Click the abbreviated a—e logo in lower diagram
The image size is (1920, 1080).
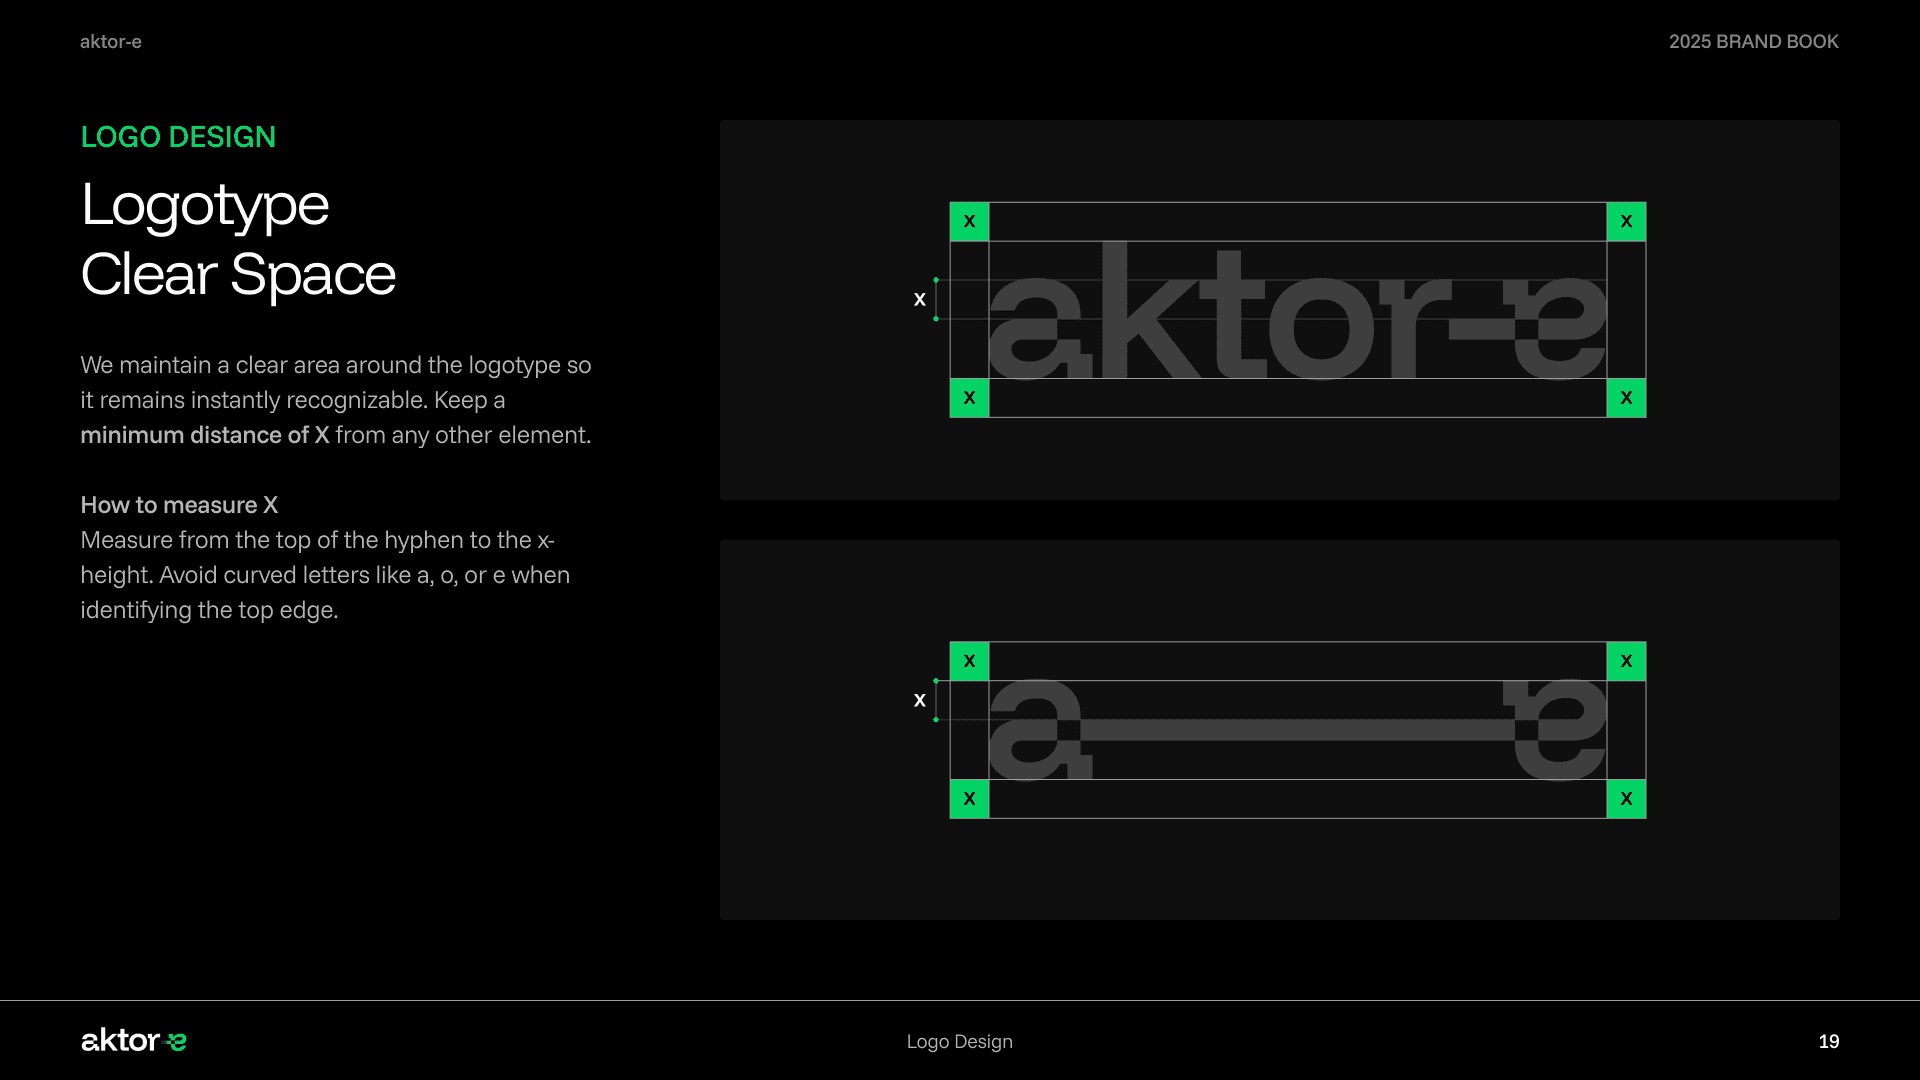click(1297, 730)
